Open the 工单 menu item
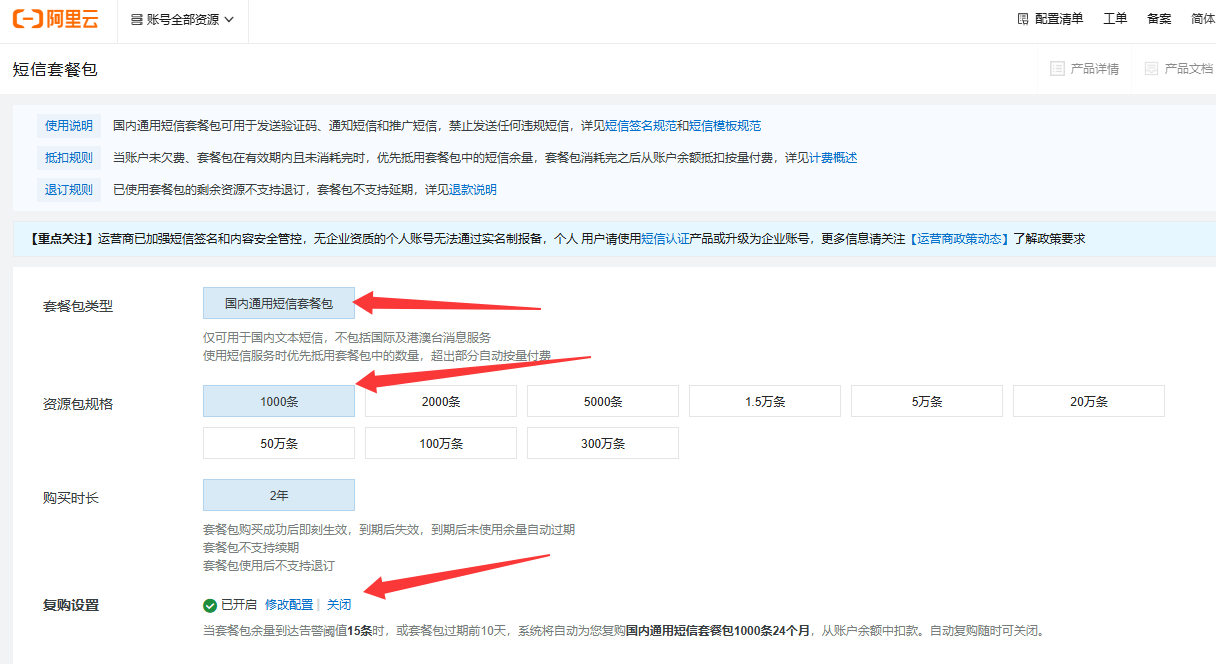The height and width of the screenshot is (664, 1216). 1115,19
